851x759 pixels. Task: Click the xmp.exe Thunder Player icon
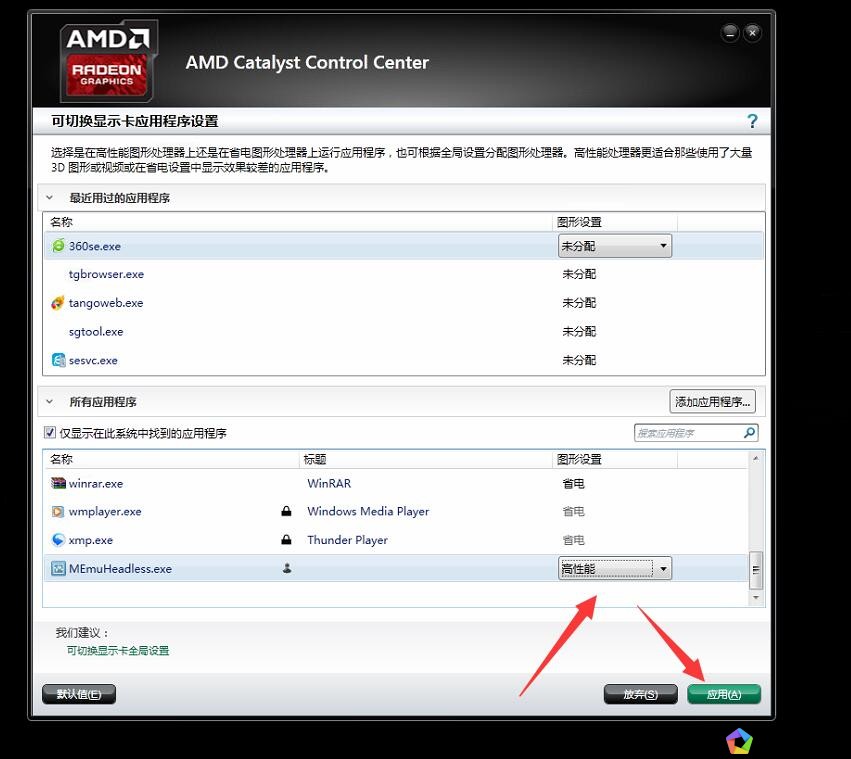tap(58, 540)
